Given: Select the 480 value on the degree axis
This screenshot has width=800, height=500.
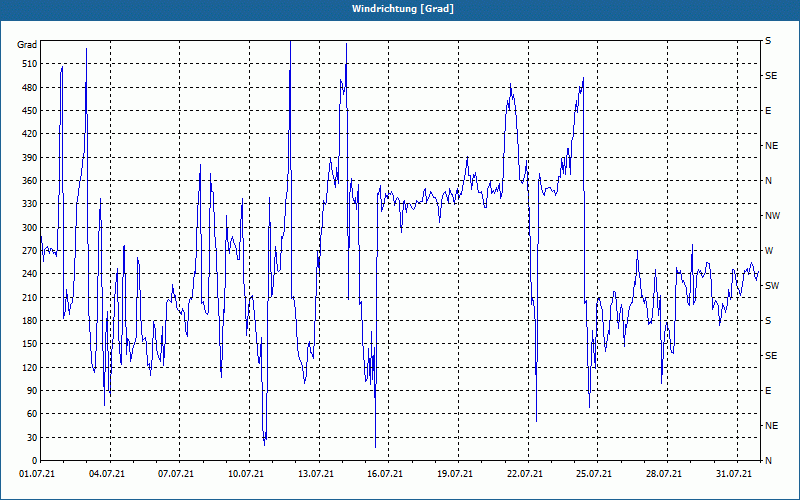Looking at the screenshot, I should tap(30, 88).
